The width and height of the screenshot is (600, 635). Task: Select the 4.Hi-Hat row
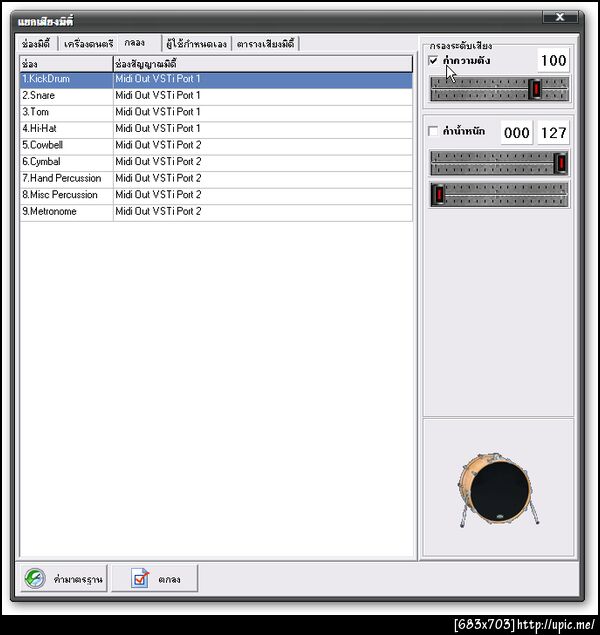[216, 129]
